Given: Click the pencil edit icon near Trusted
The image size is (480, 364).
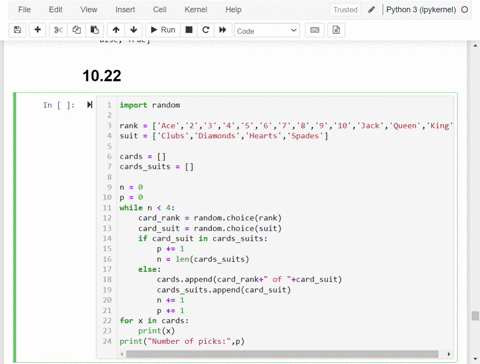Looking at the screenshot, I should [371, 10].
